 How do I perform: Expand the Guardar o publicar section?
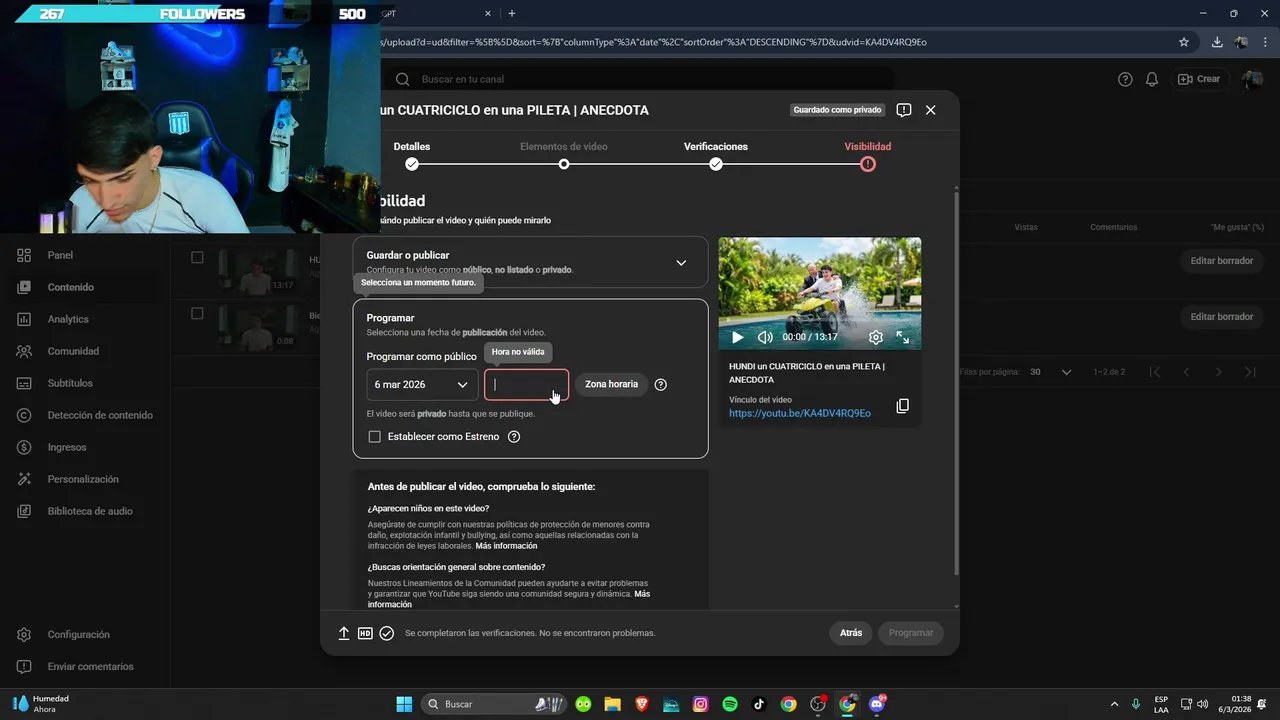pos(681,263)
